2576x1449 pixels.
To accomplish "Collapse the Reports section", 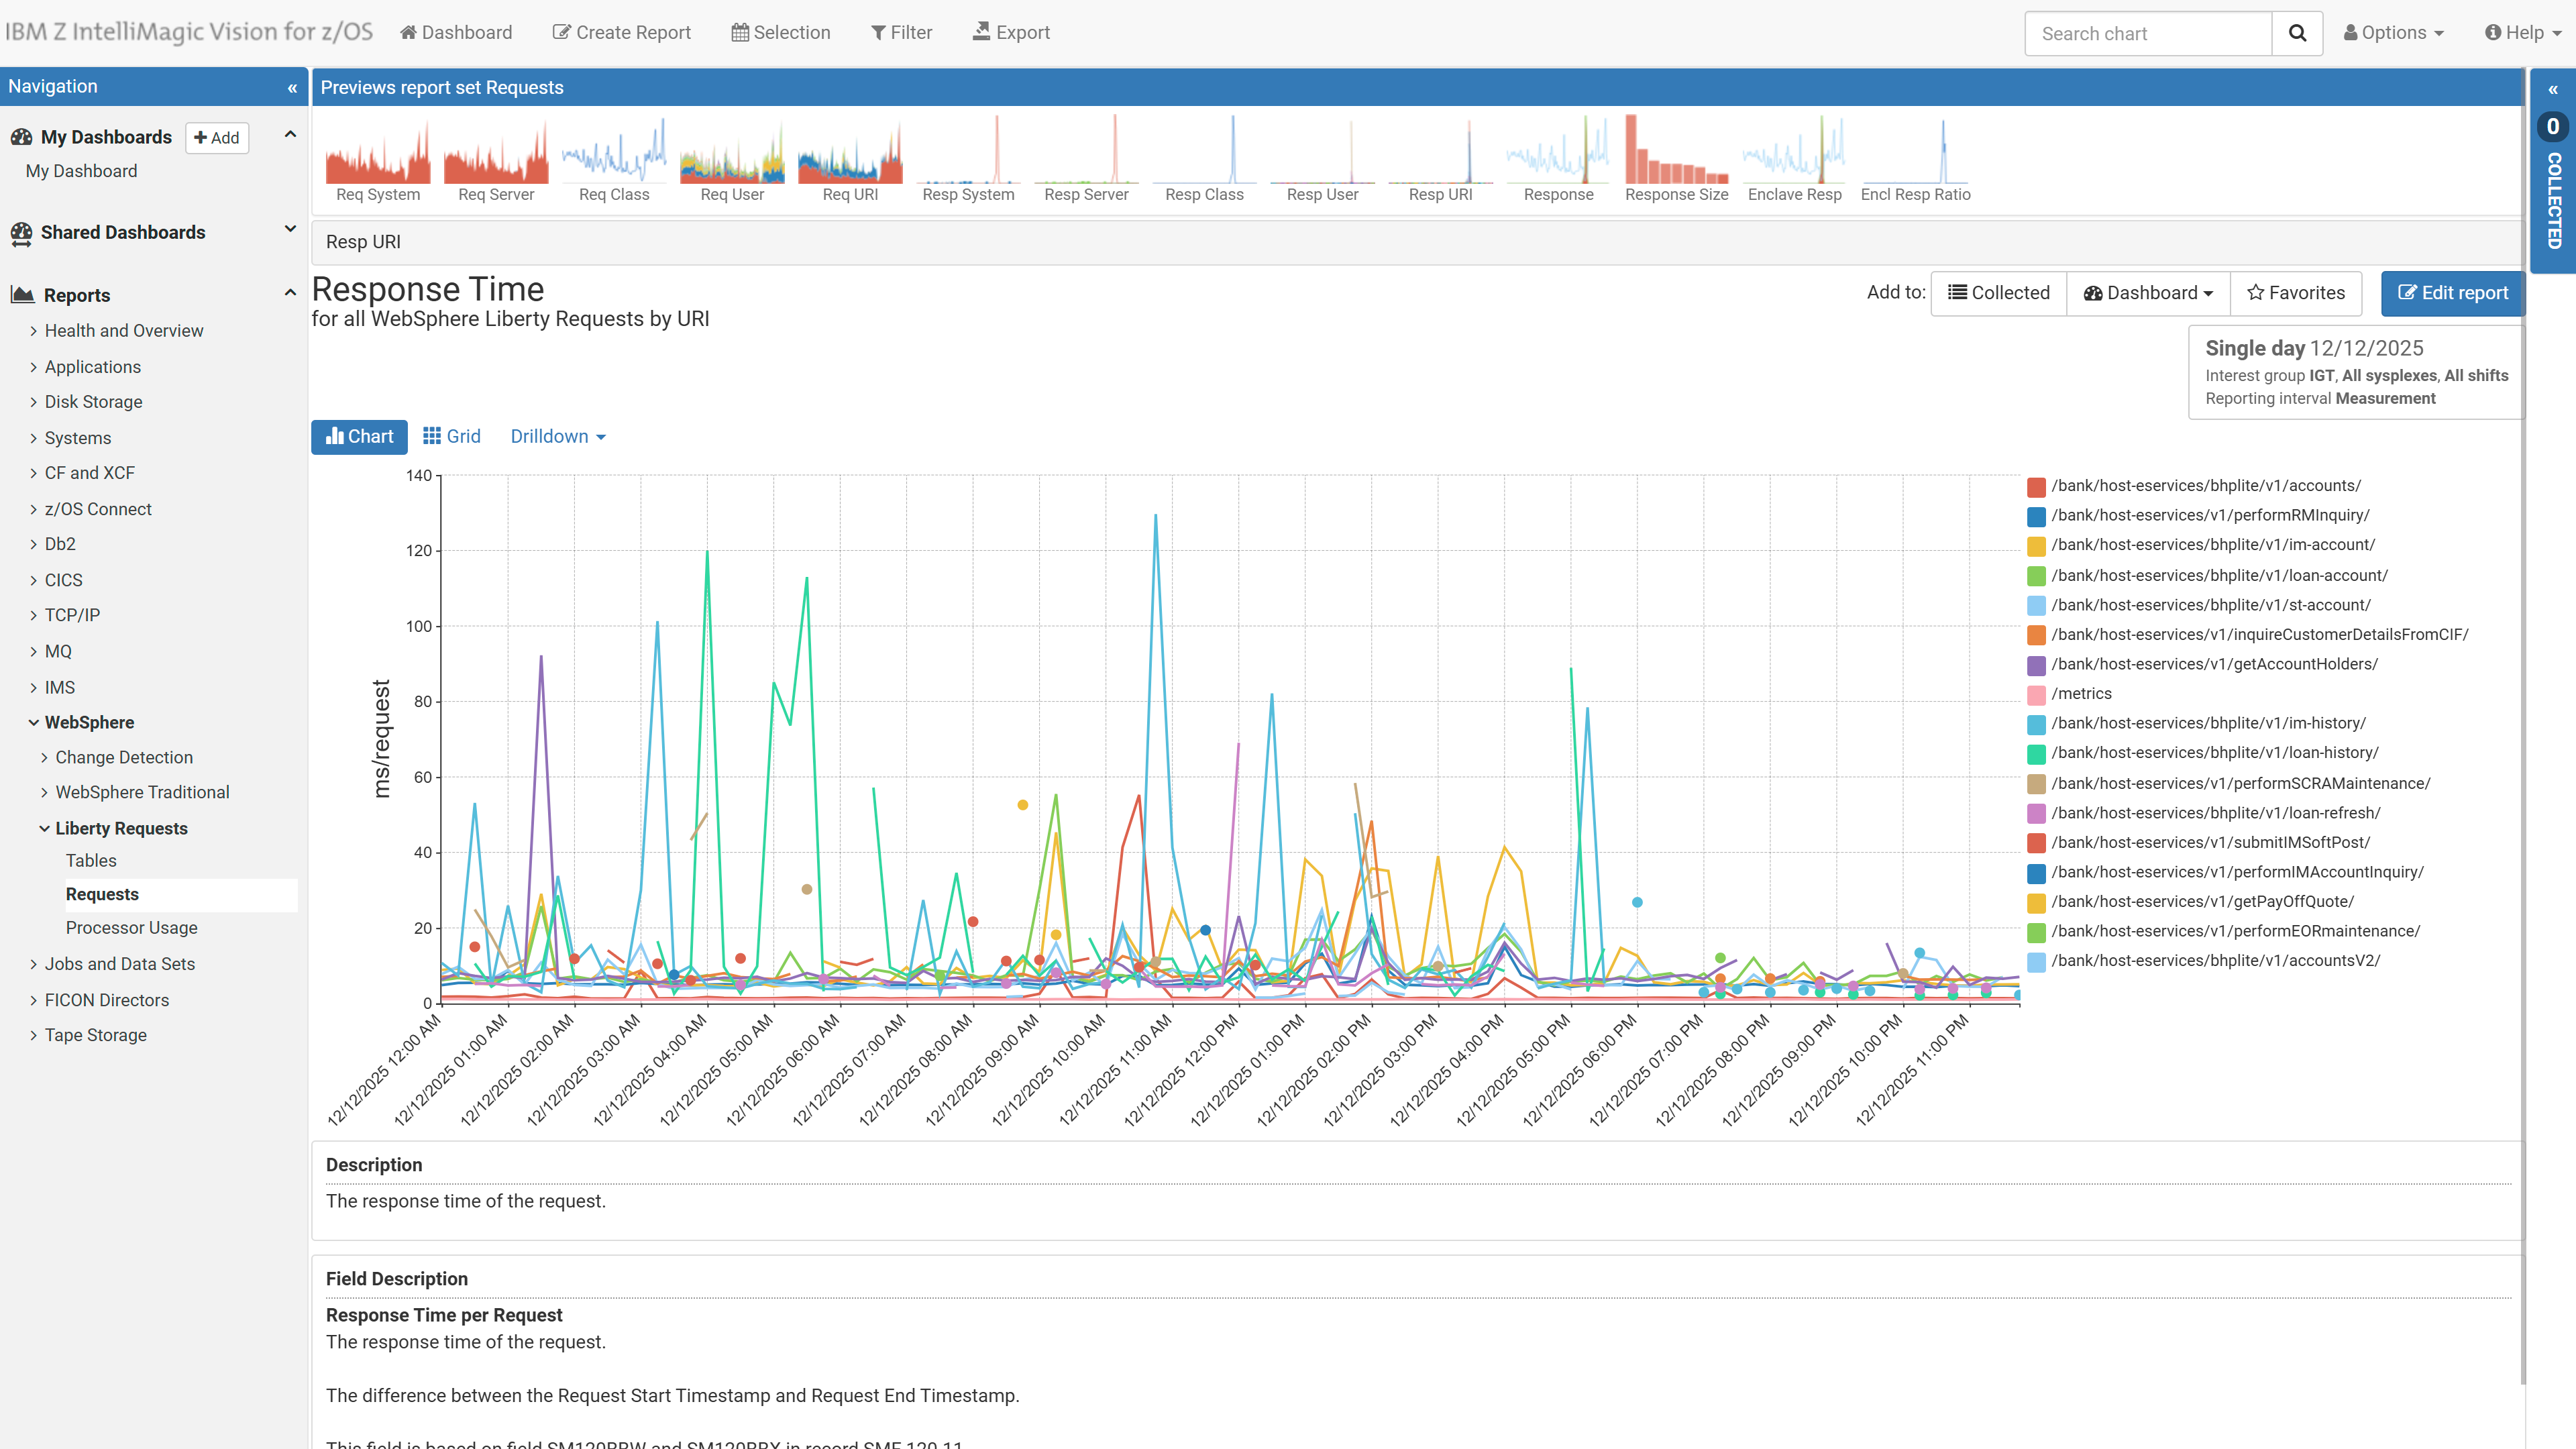I will 290,293.
